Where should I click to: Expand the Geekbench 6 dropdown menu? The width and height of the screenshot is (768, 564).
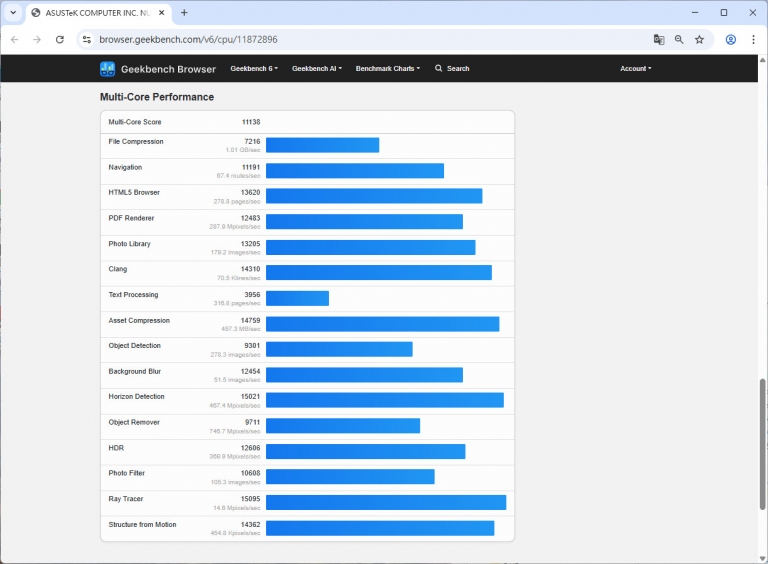254,69
